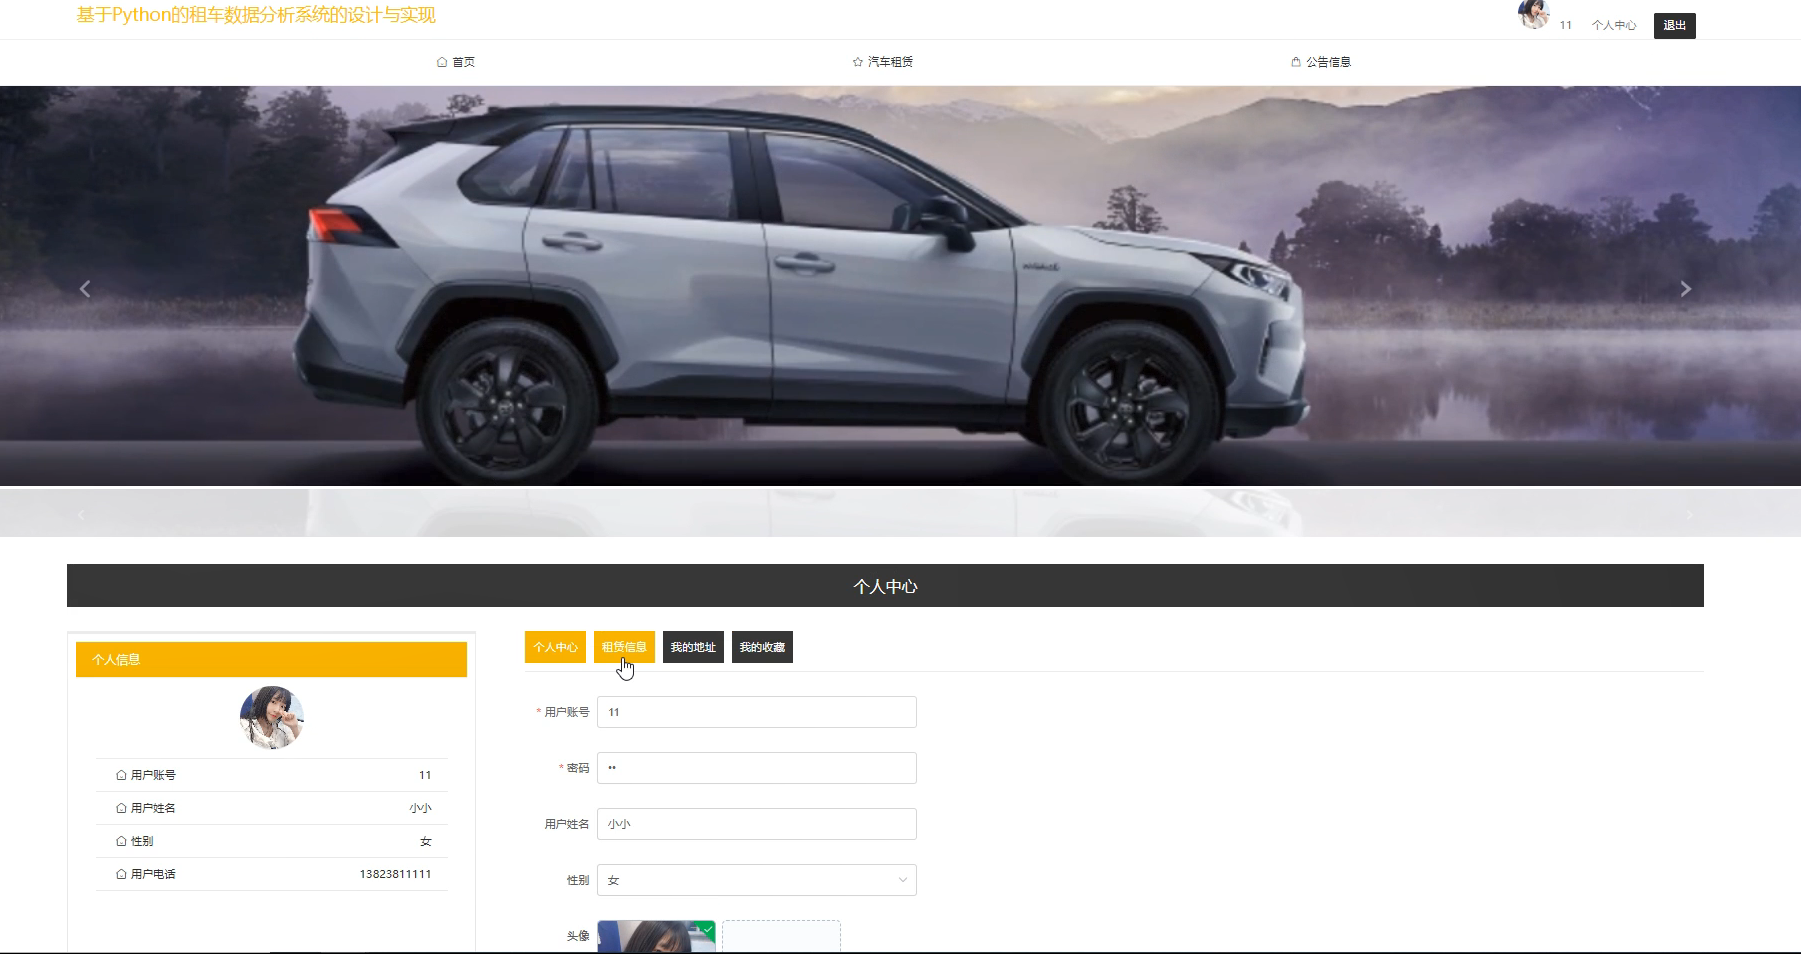Switch to 个人中心 tab

coord(555,647)
